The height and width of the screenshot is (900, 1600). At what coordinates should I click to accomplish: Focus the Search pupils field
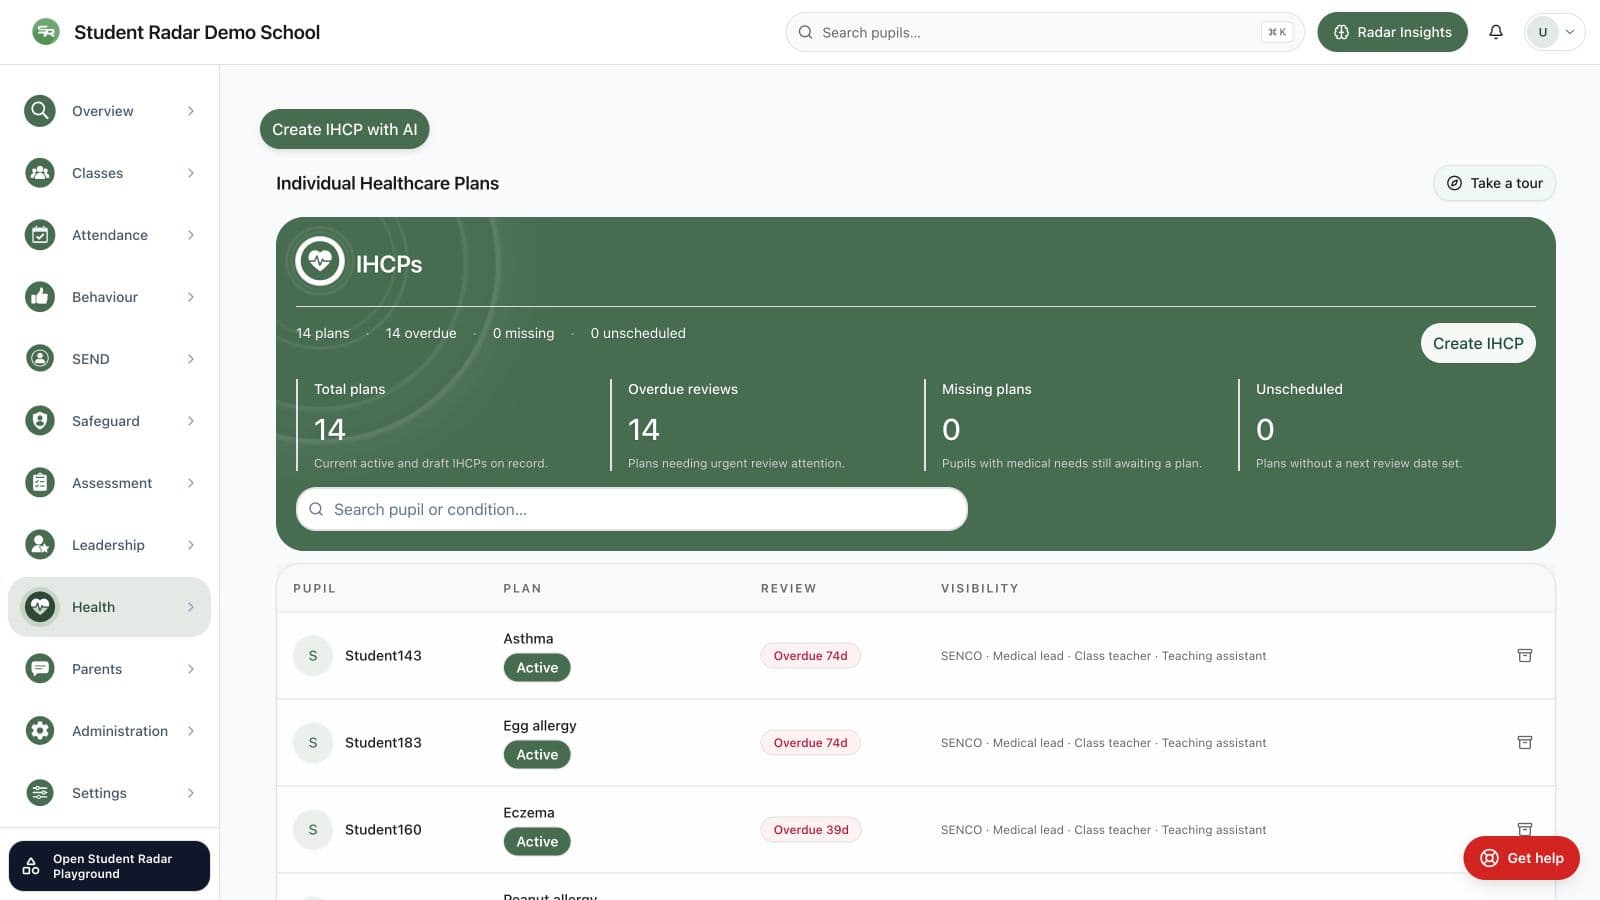click(x=1045, y=32)
